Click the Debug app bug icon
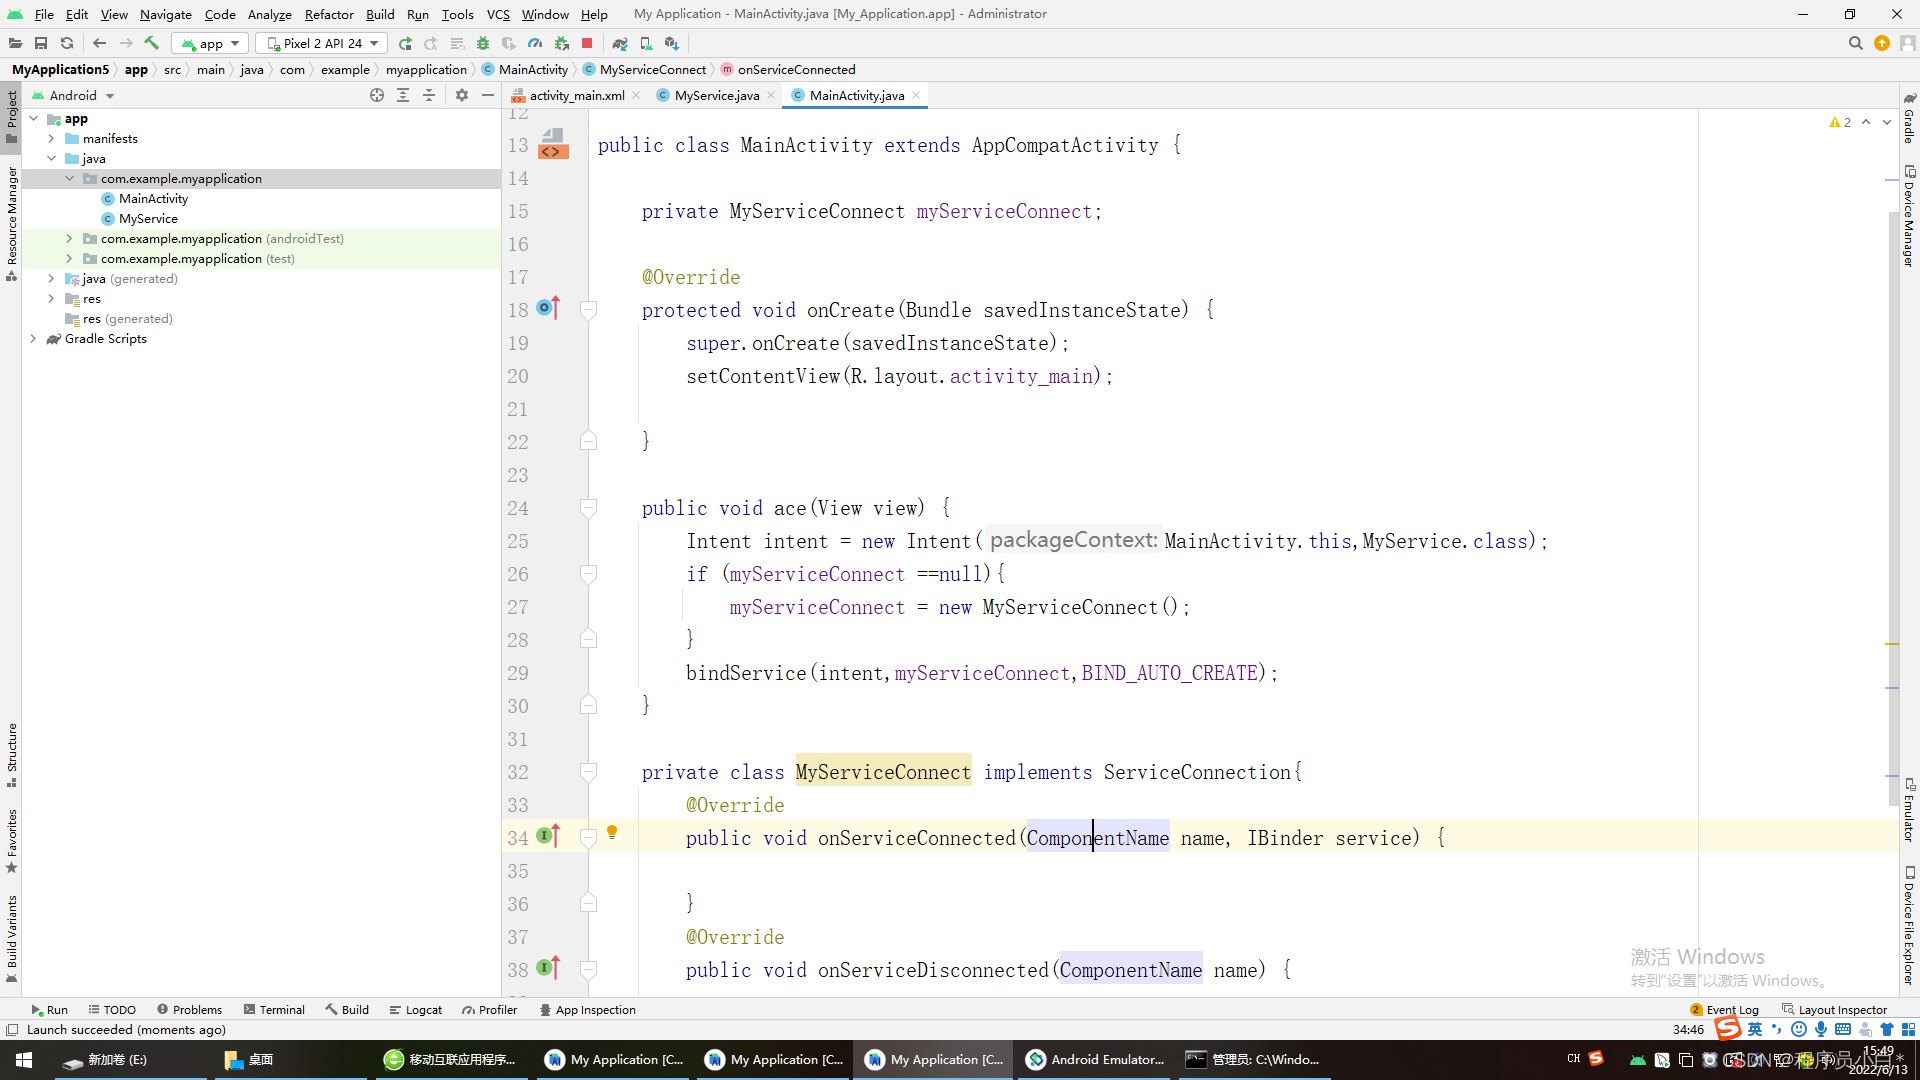 point(483,43)
